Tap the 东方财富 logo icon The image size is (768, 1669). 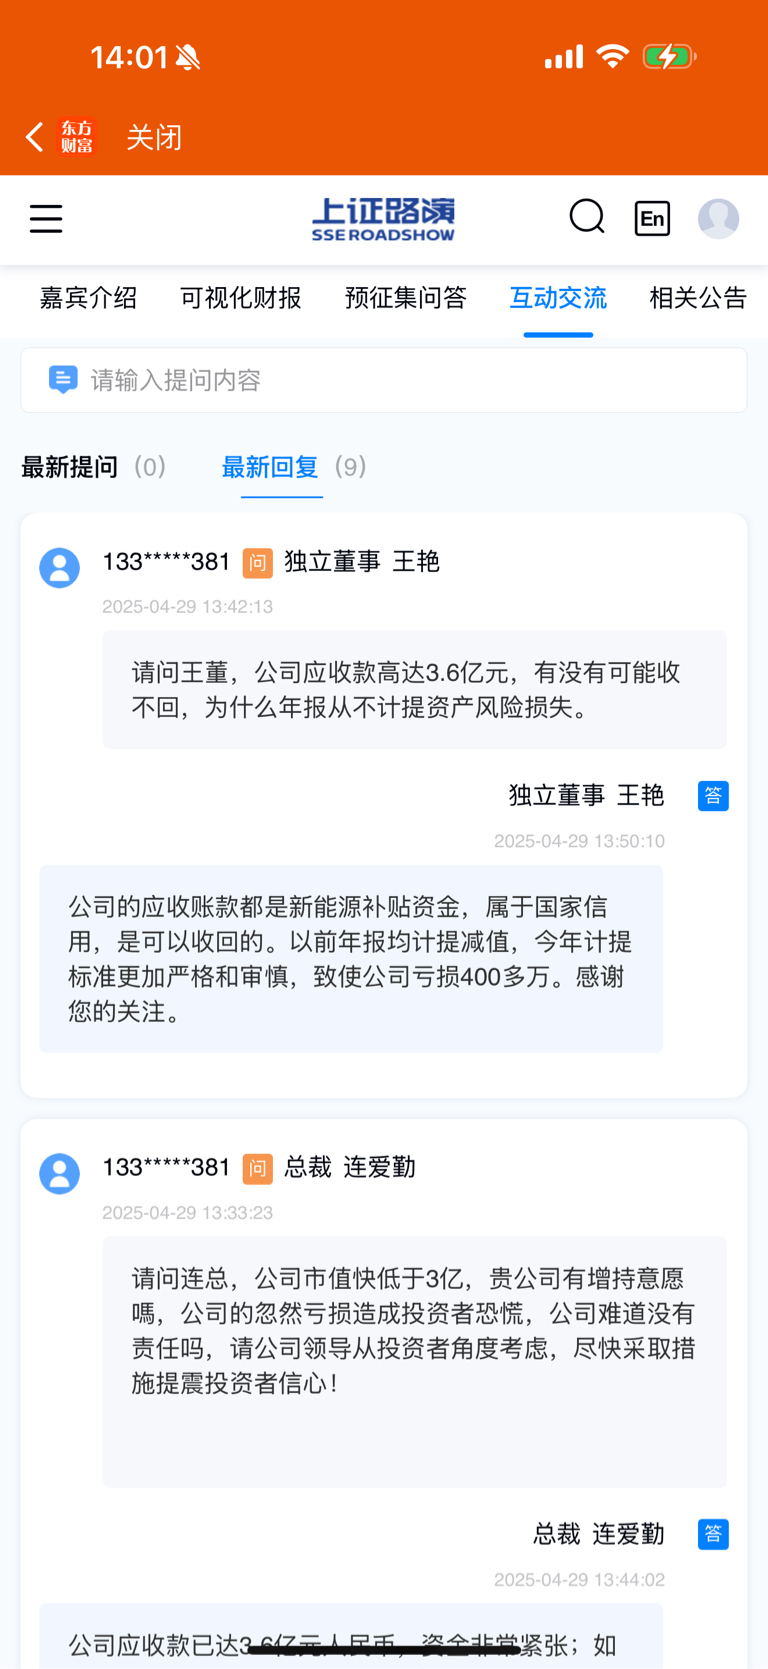click(77, 137)
